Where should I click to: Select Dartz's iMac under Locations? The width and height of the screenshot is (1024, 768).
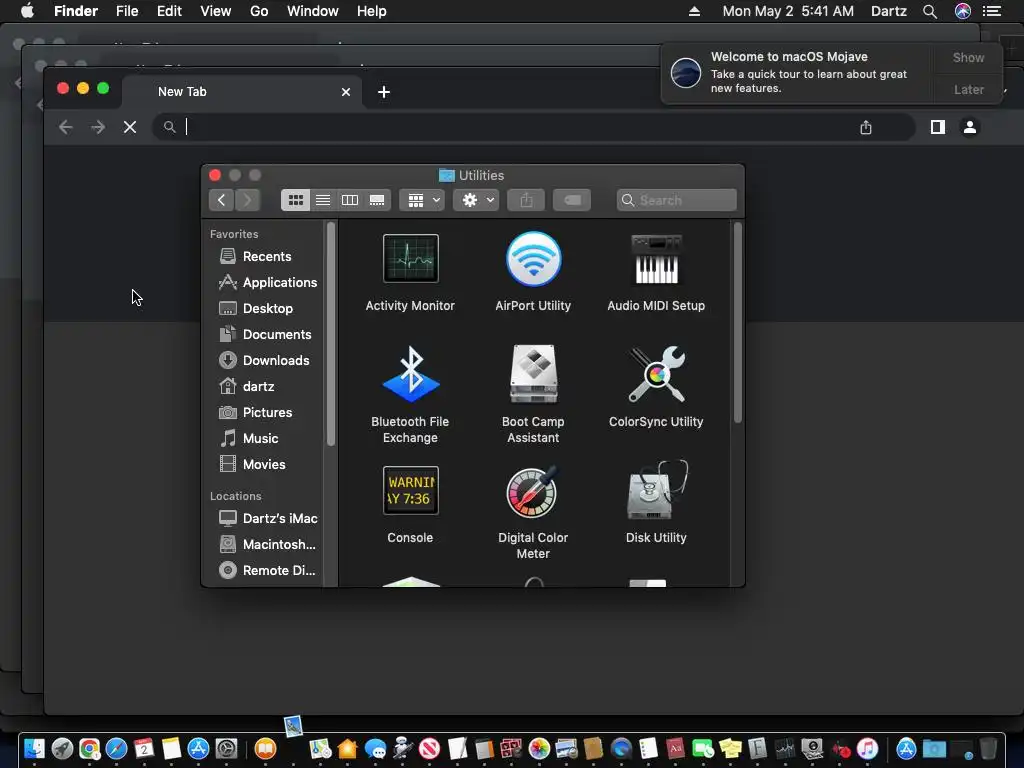[x=266, y=519]
